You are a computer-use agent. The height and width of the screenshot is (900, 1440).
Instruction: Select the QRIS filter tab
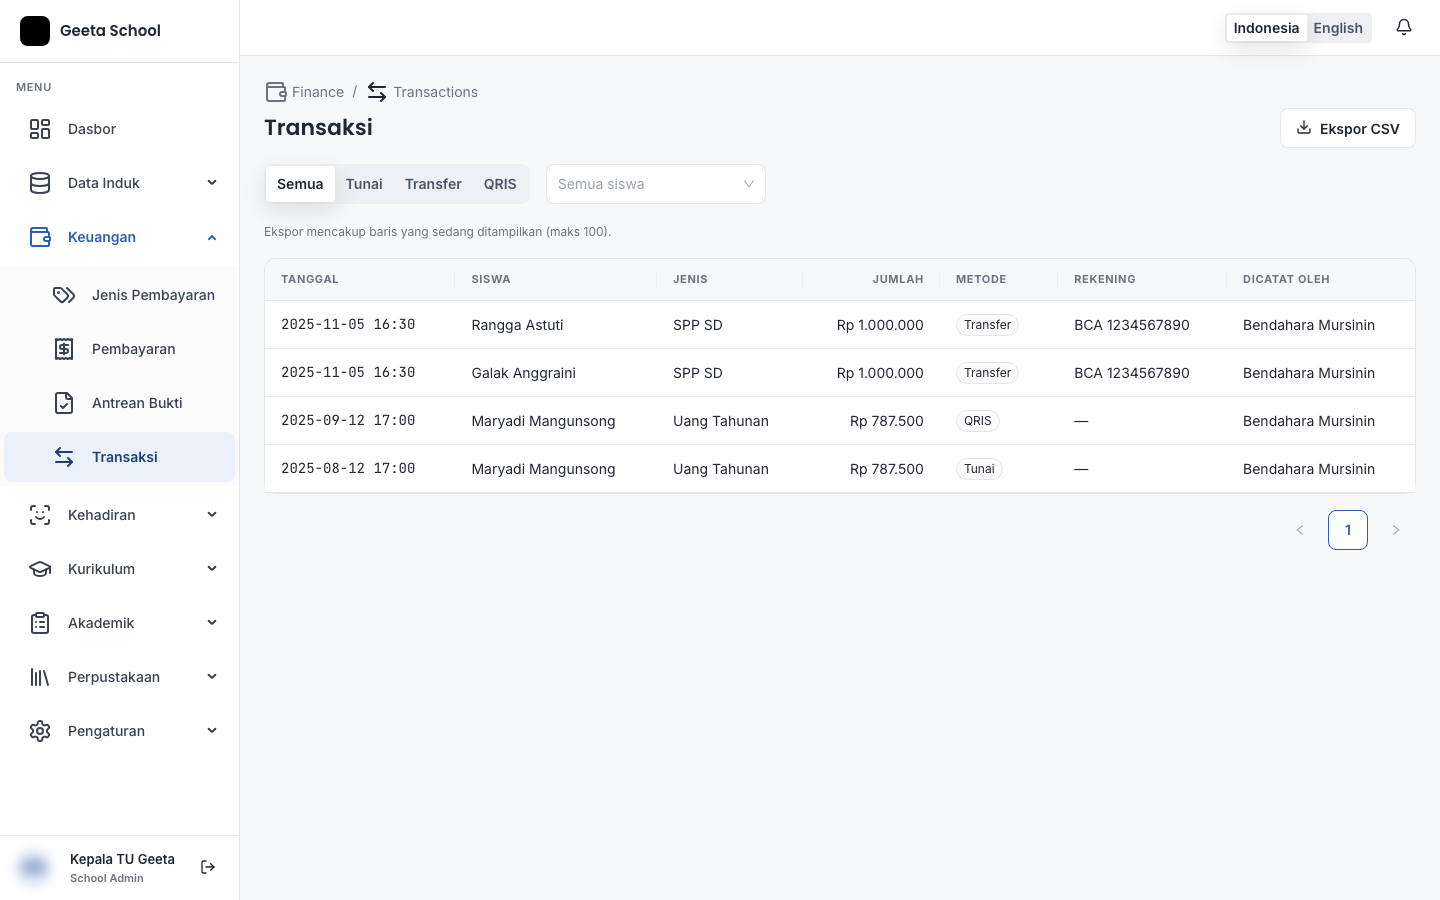click(500, 184)
